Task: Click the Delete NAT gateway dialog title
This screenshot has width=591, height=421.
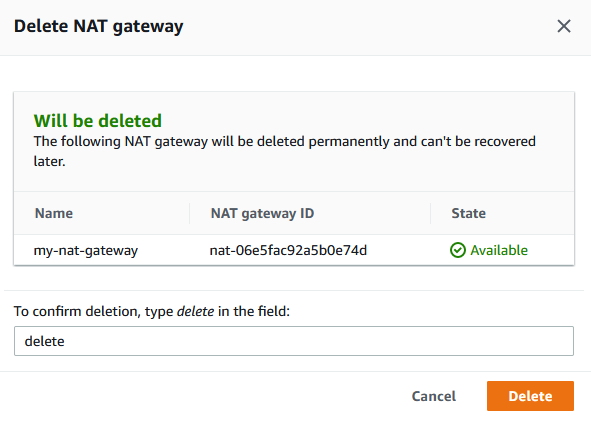Action: tap(99, 27)
